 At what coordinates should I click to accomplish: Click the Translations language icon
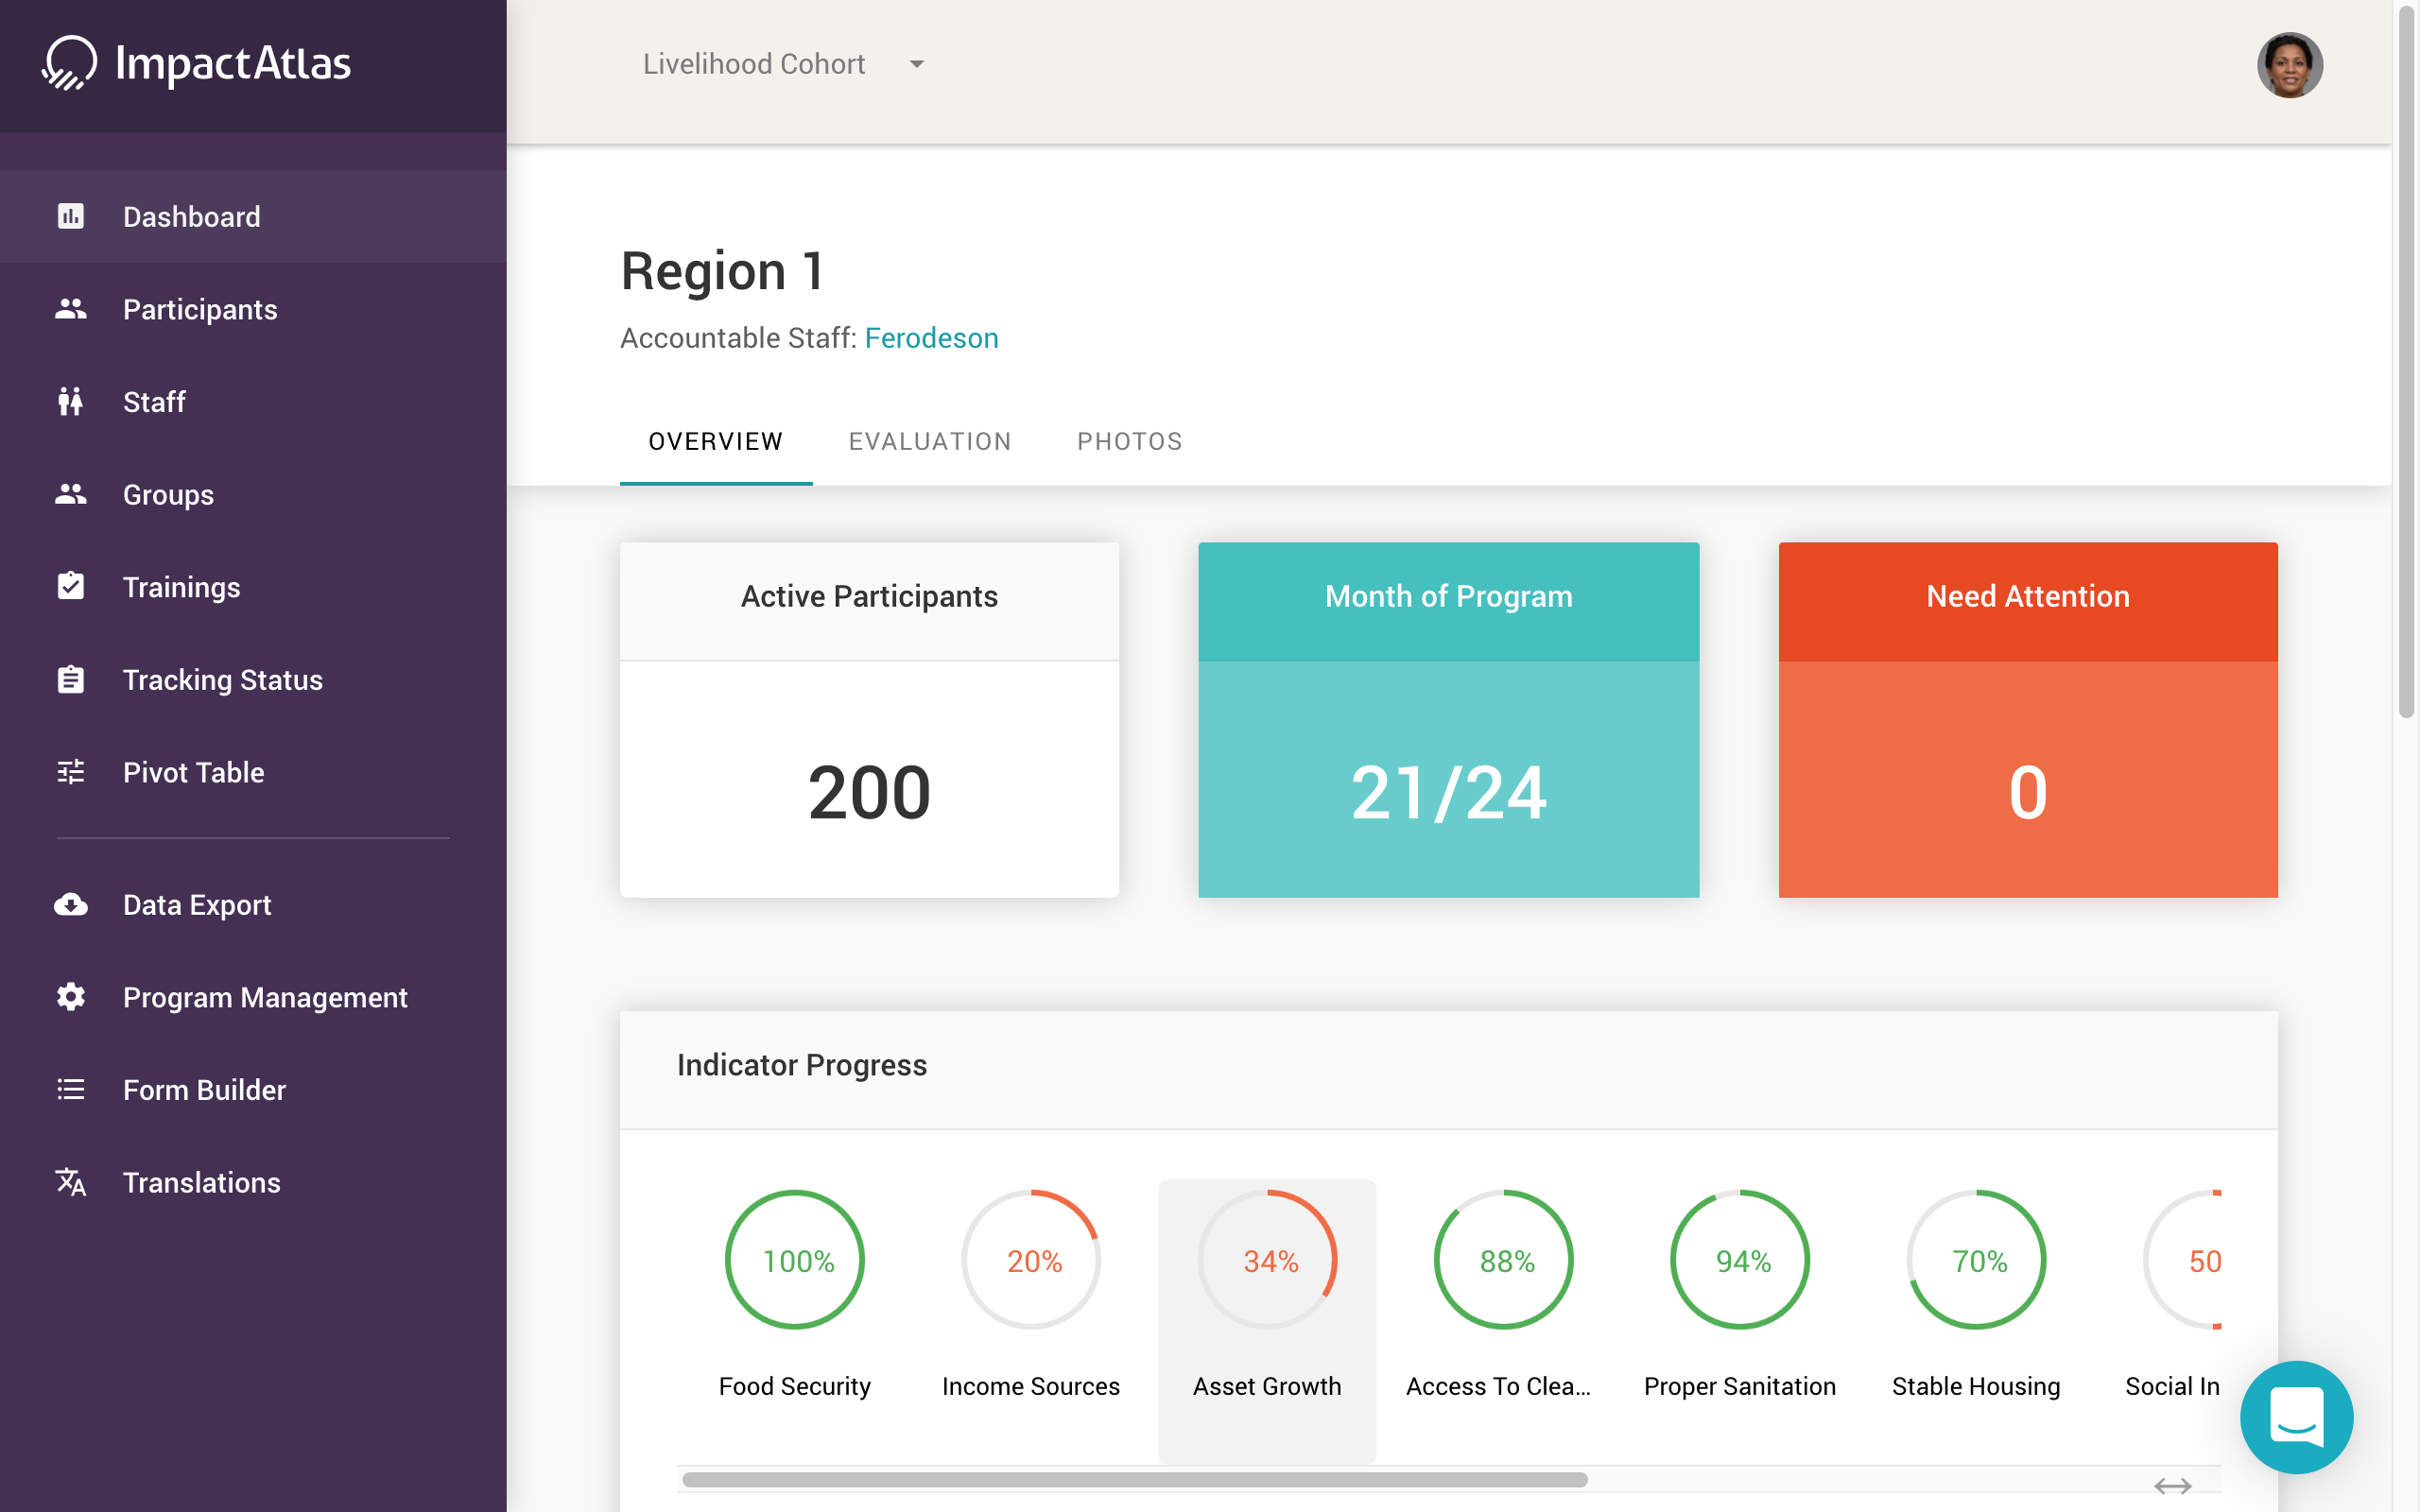[70, 1182]
